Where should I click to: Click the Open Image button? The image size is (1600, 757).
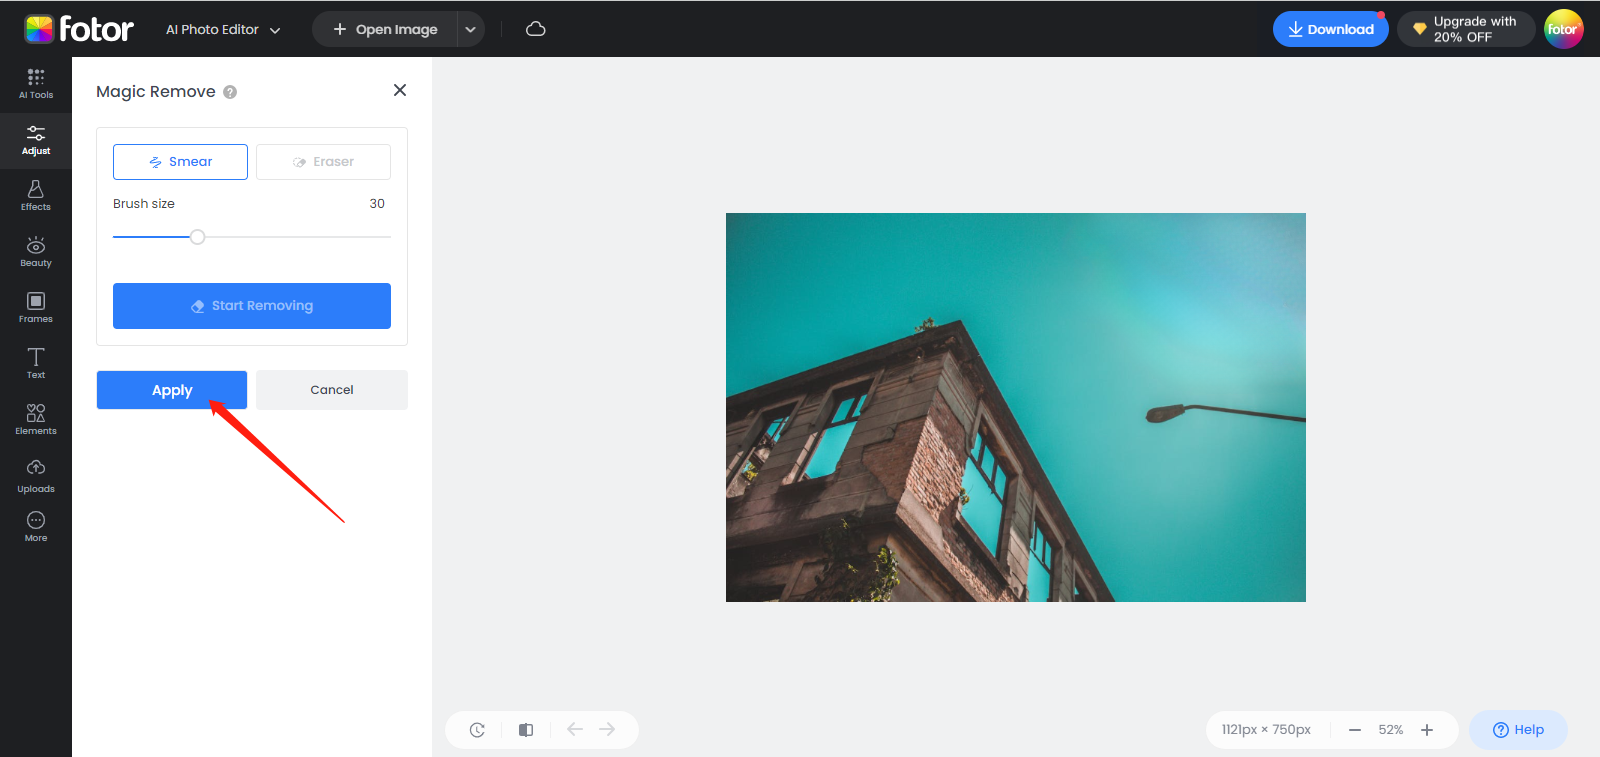click(385, 29)
